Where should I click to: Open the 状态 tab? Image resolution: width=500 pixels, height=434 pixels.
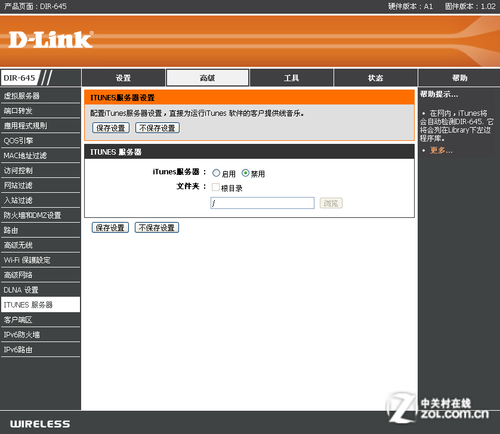(375, 78)
